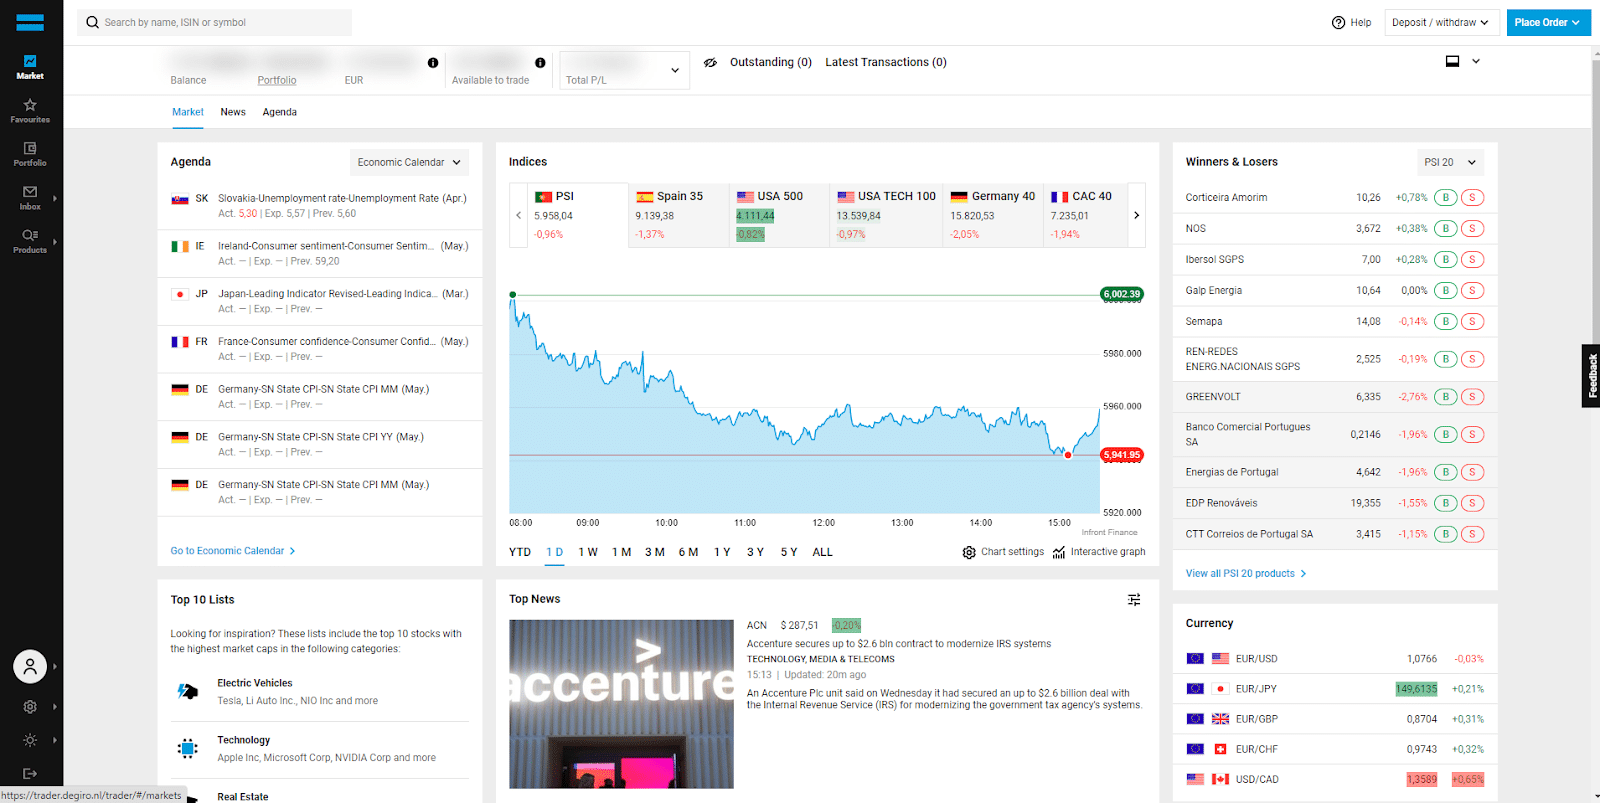Open the Economic Calendar dropdown
The image size is (1600, 803).
pyautogui.click(x=410, y=162)
